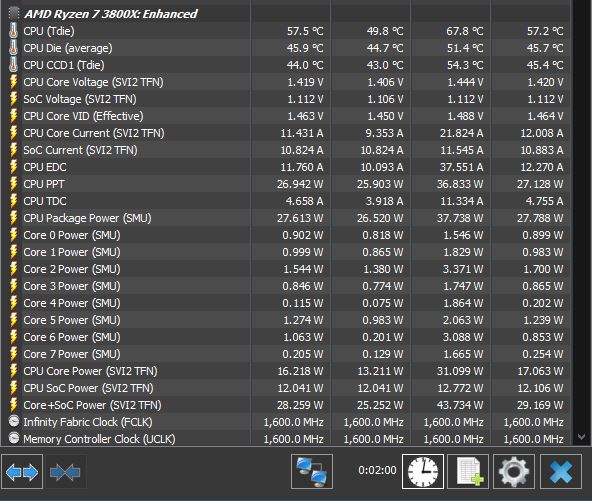592x501 pixels.
Task: Click the 37.551 A CPU EDC maximum value
Action: pos(461,167)
